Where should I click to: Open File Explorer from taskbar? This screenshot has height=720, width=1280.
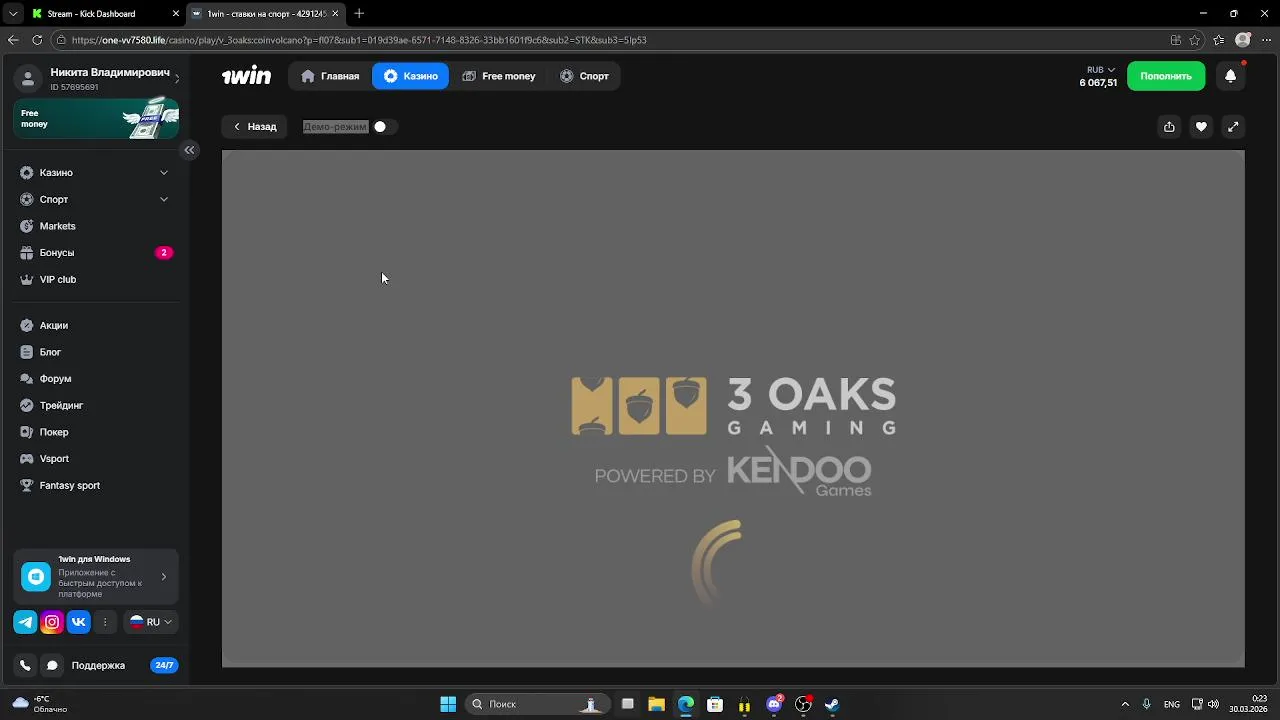pos(656,704)
